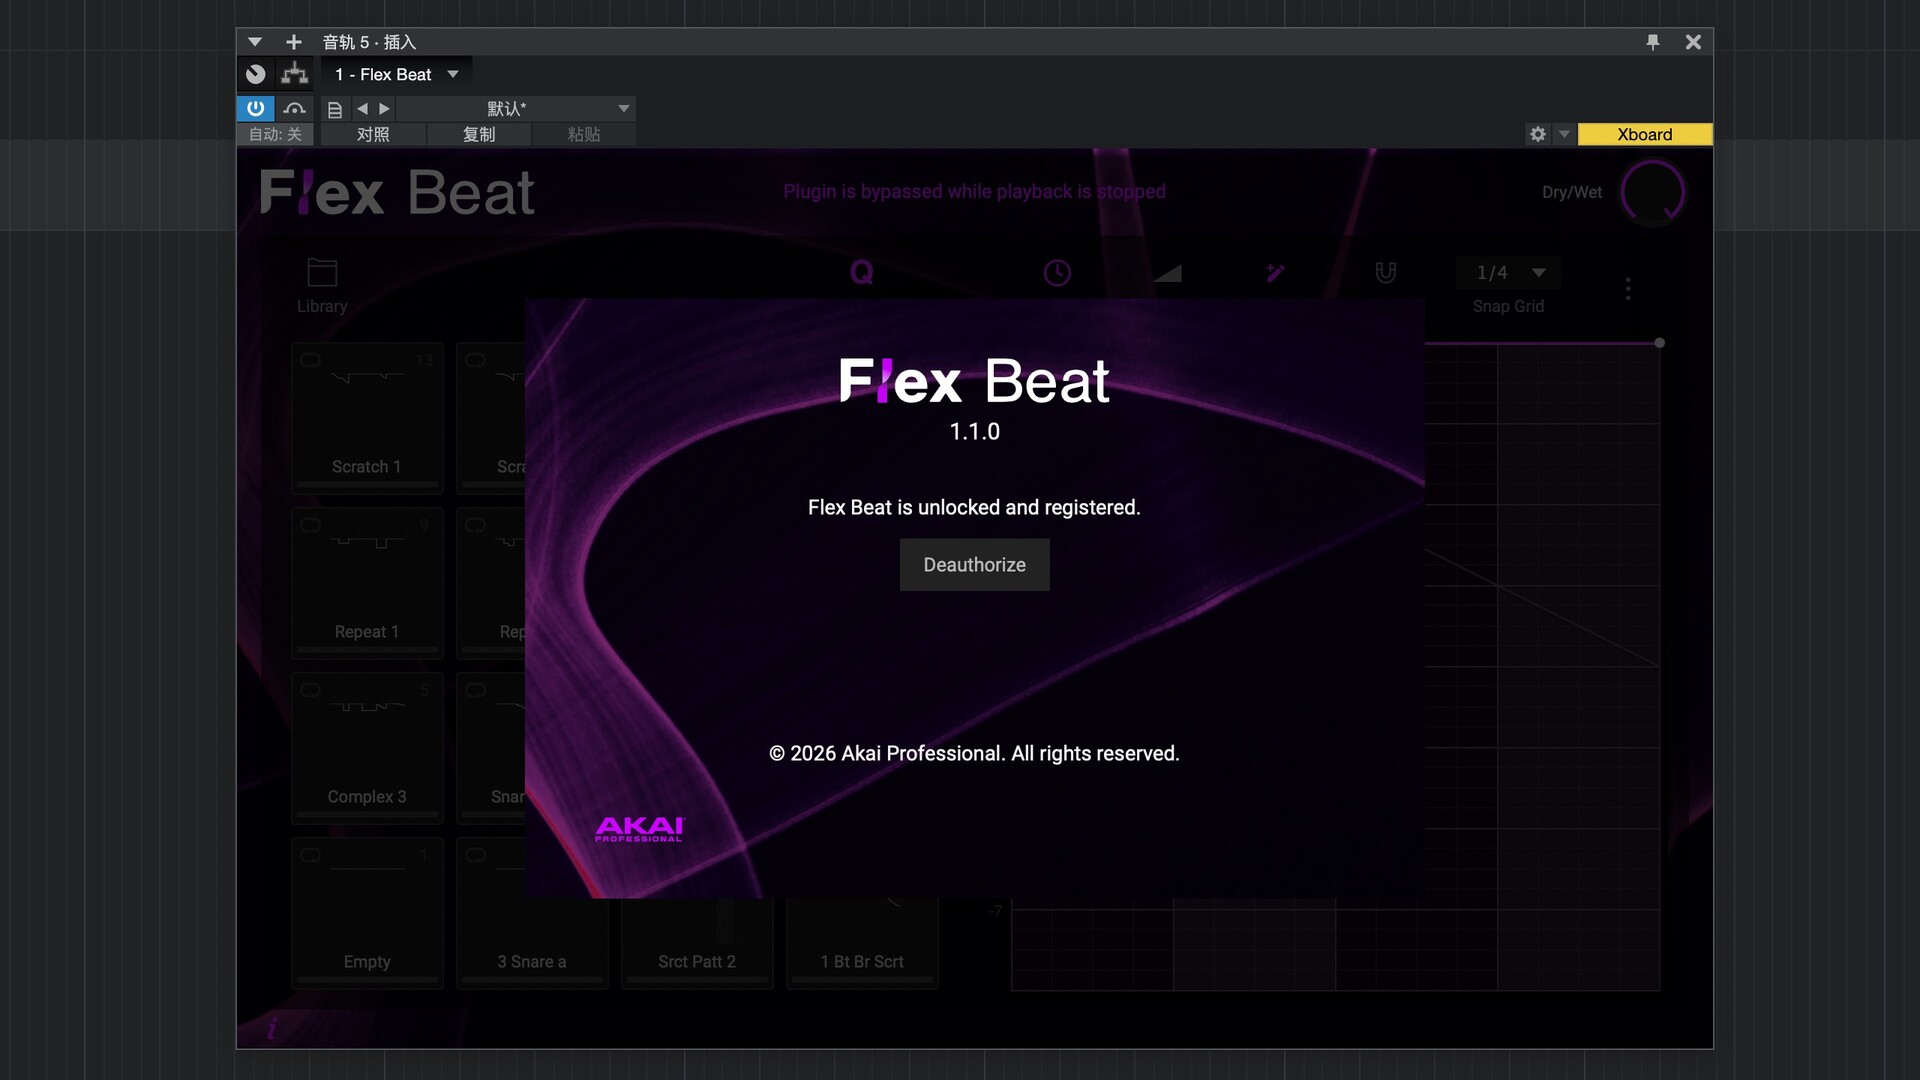1920x1080 pixels.
Task: Click the round knob view icon
Action: [x=256, y=74]
